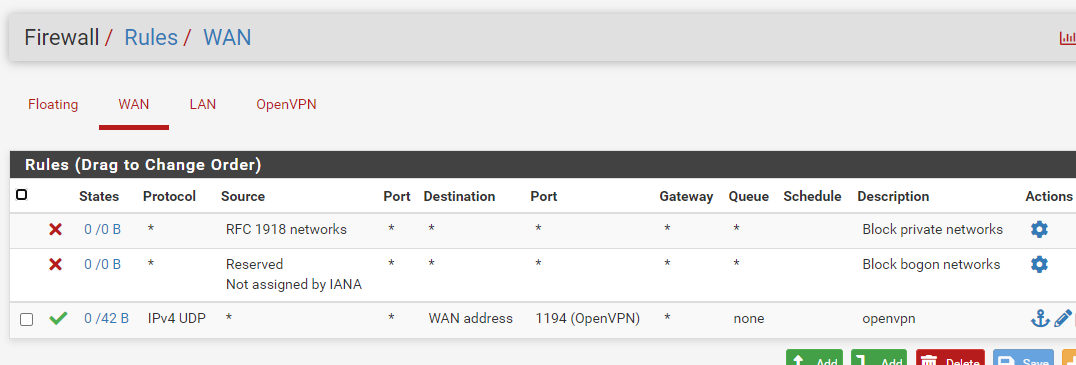
Task: Click Add rule to bottom button
Action: (x=879, y=357)
